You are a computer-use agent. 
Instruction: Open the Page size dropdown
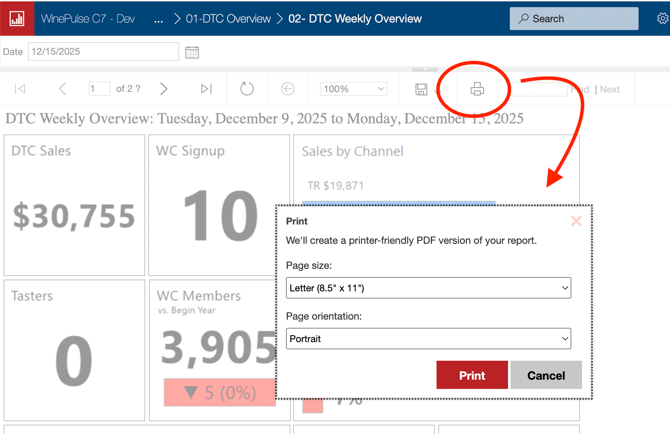[x=428, y=288]
